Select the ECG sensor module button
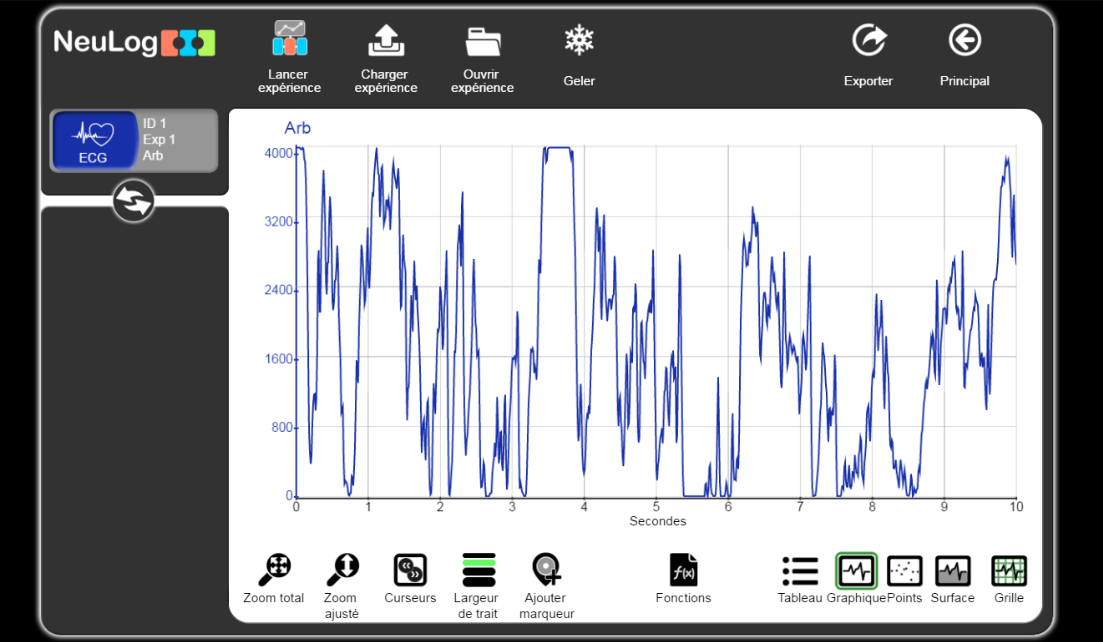1103x642 pixels. [94, 141]
